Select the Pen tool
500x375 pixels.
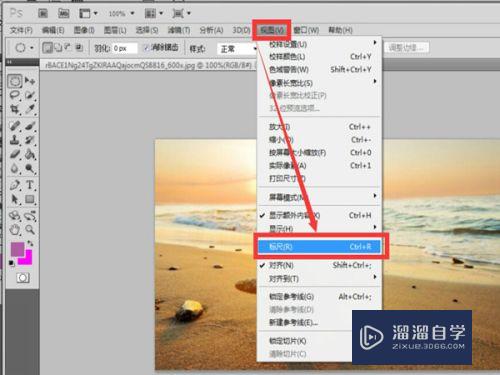click(x=15, y=185)
